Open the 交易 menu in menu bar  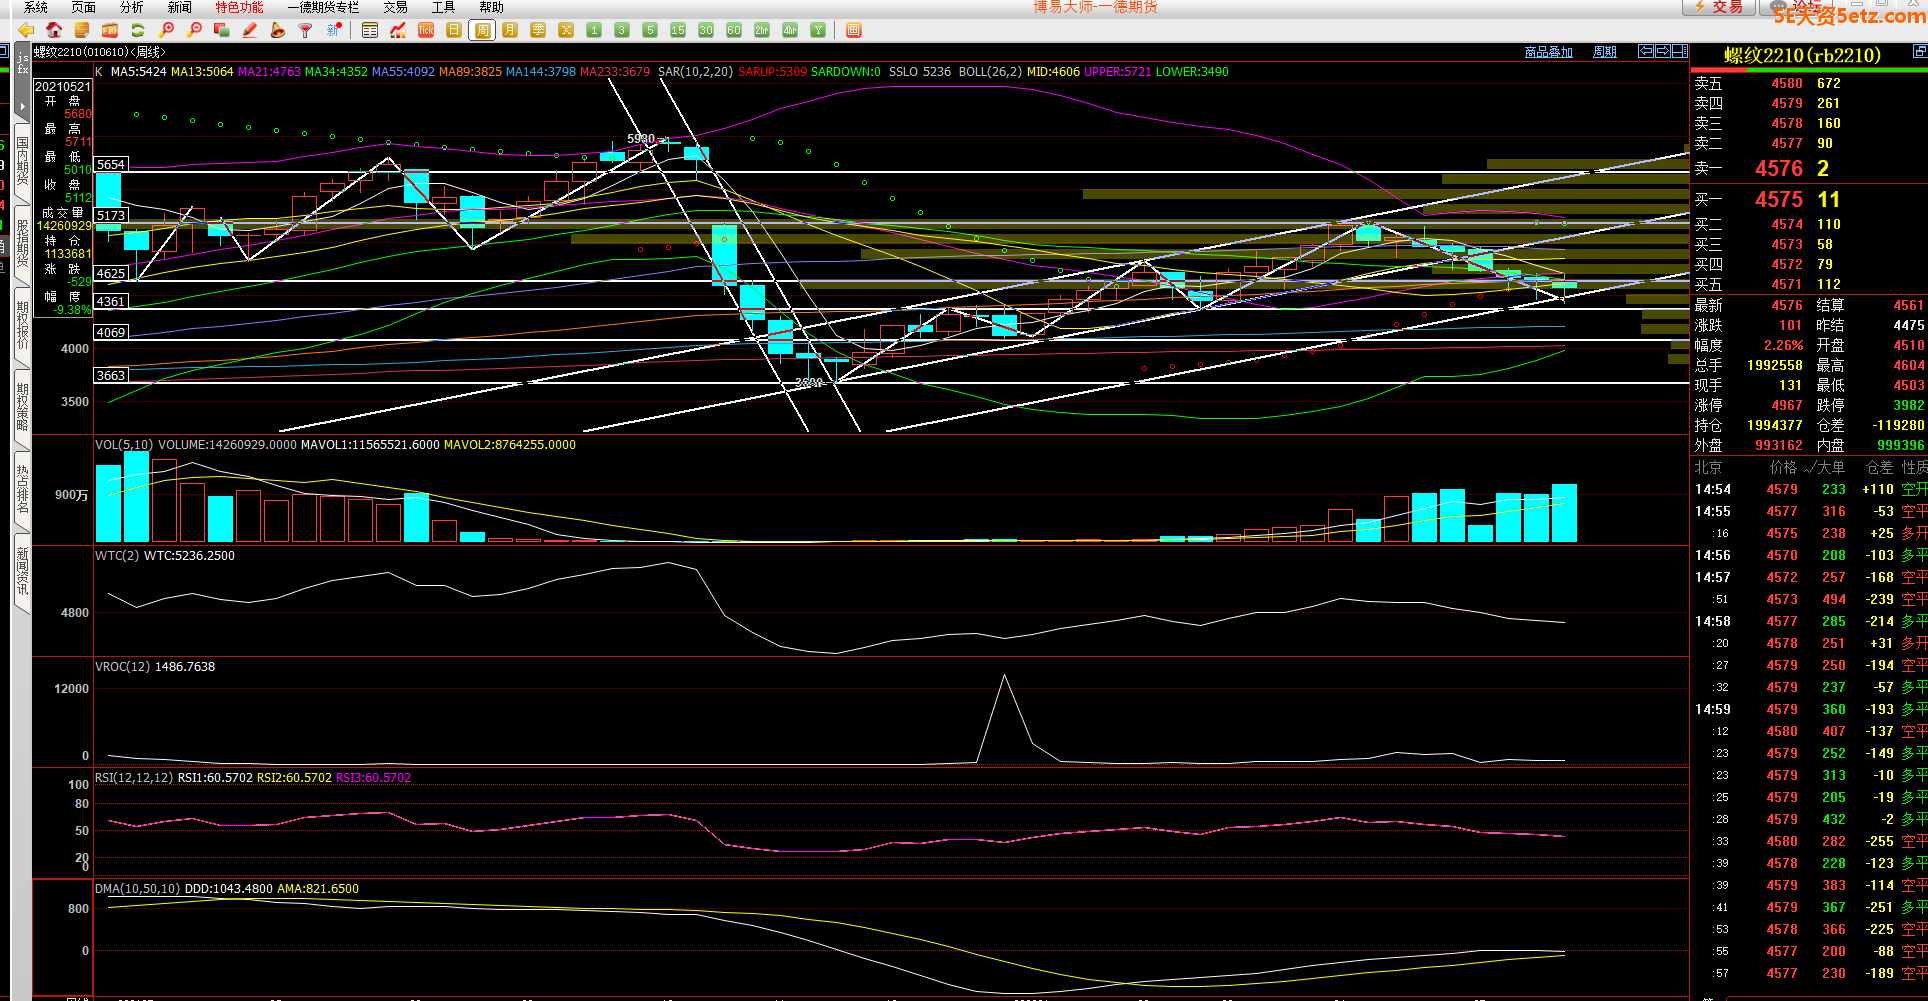(x=396, y=7)
